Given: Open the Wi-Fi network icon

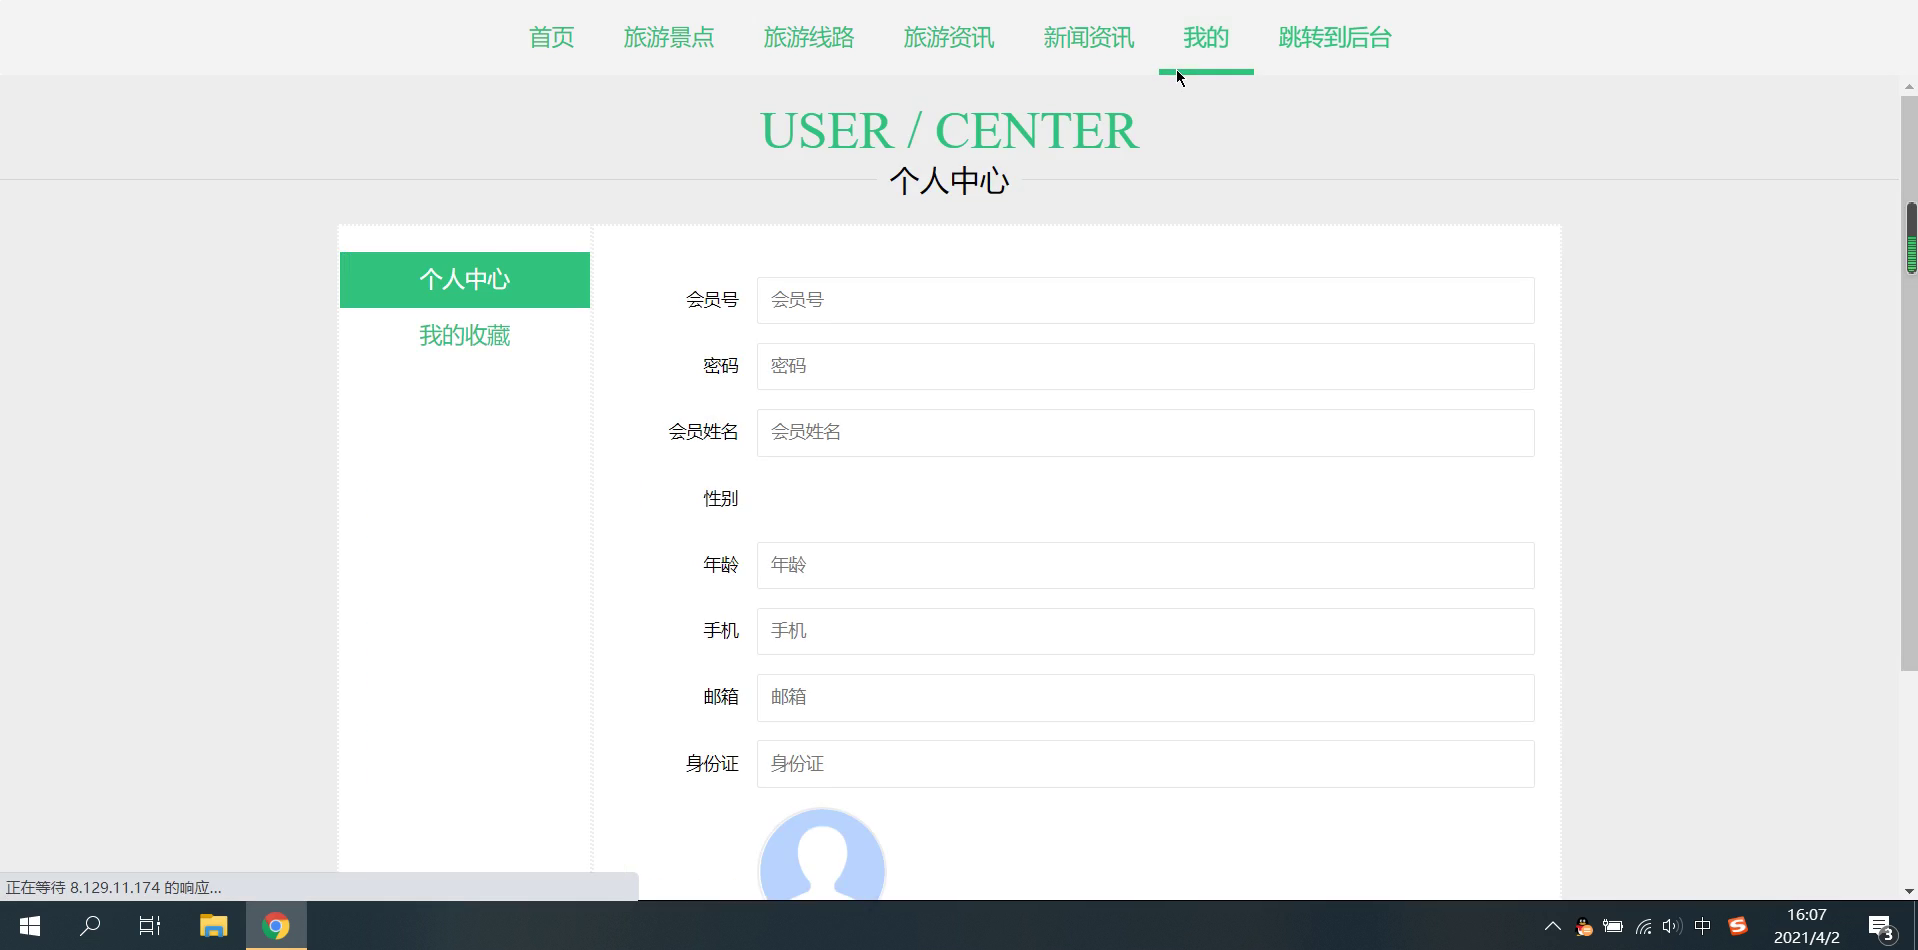Looking at the screenshot, I should tap(1643, 926).
